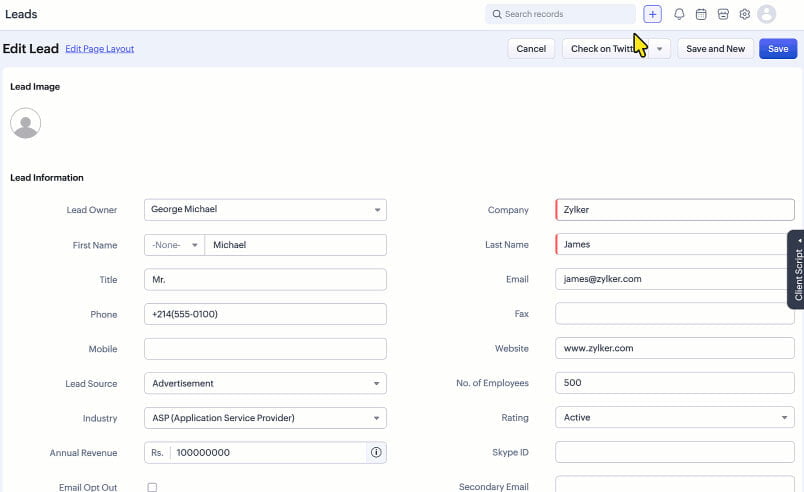The image size is (804, 492).
Task: Click the Website field
Action: click(675, 348)
